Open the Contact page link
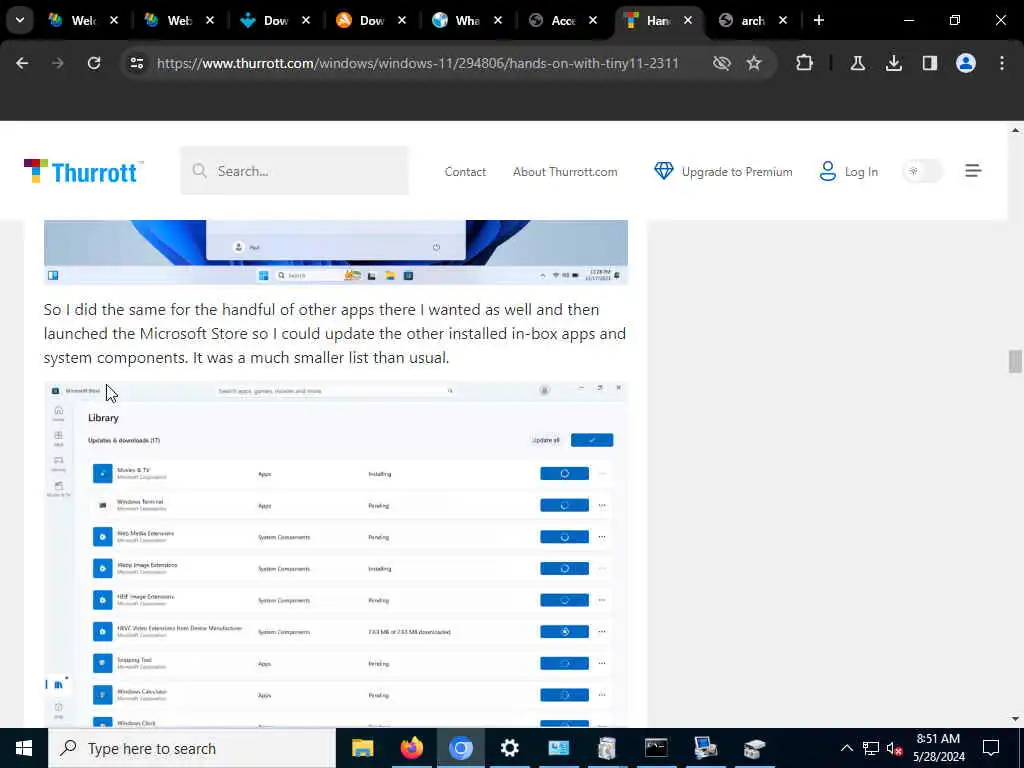 (465, 172)
